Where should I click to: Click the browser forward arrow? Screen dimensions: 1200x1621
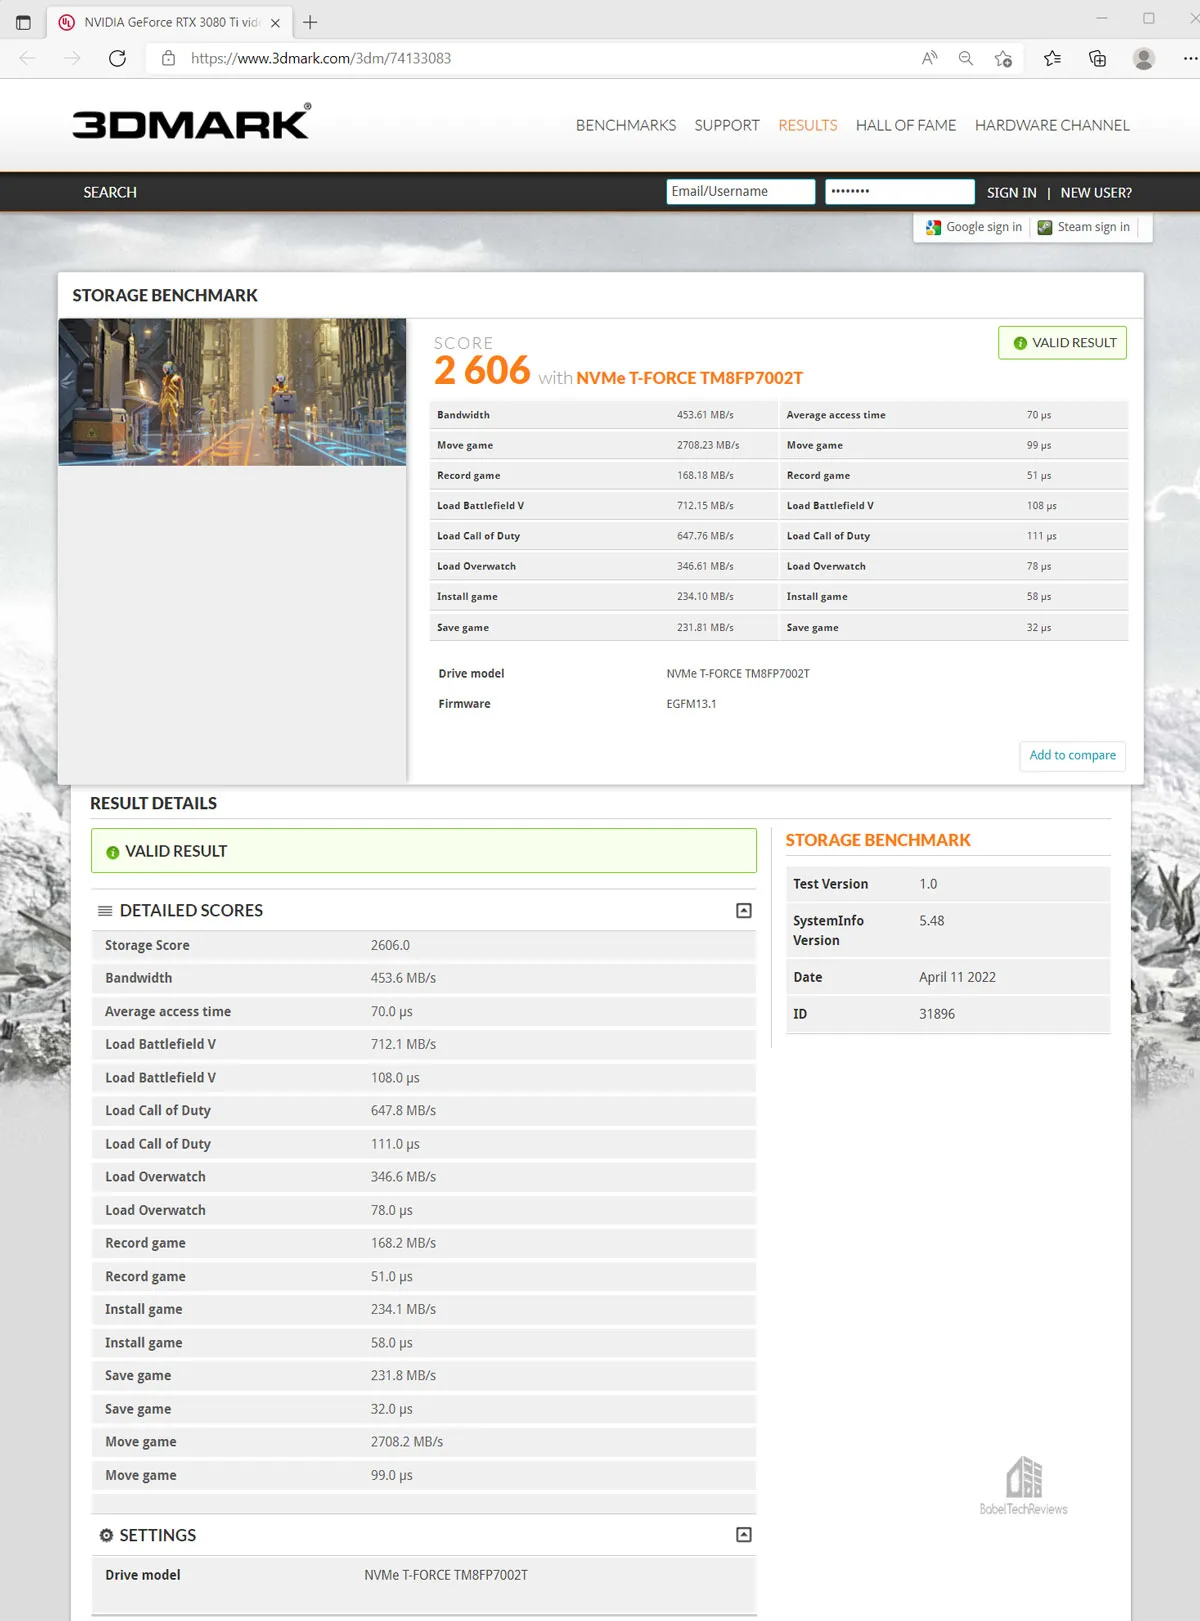72,58
